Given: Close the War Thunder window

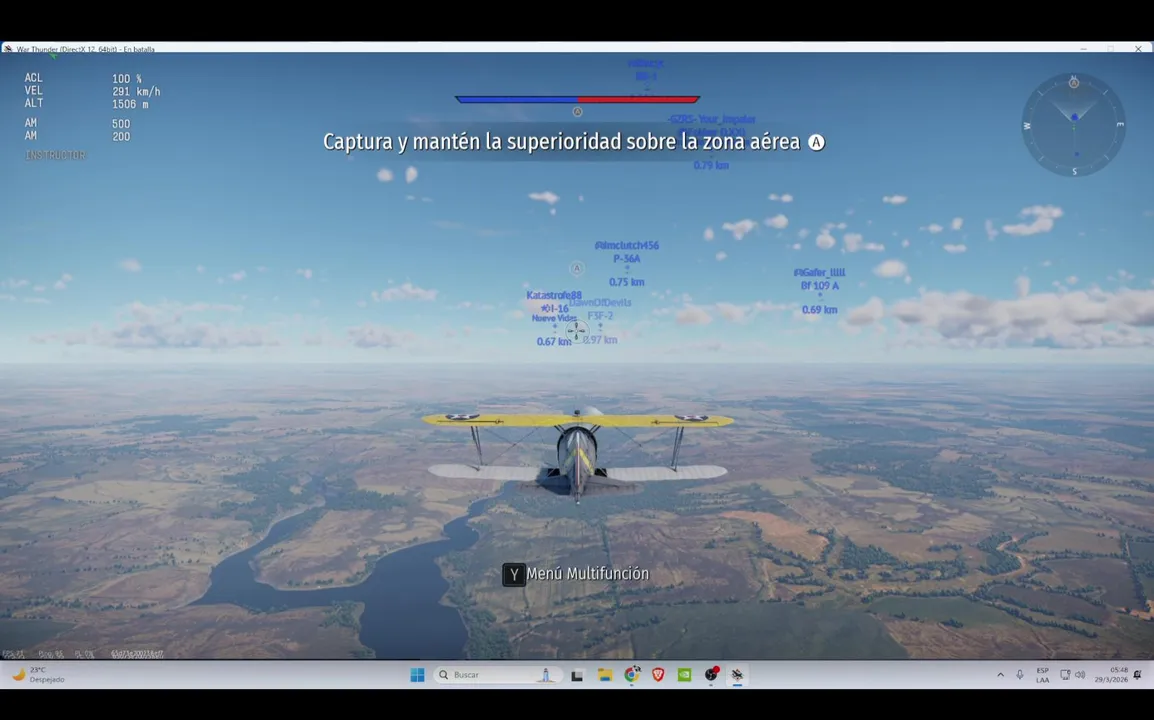Looking at the screenshot, I should [1138, 49].
